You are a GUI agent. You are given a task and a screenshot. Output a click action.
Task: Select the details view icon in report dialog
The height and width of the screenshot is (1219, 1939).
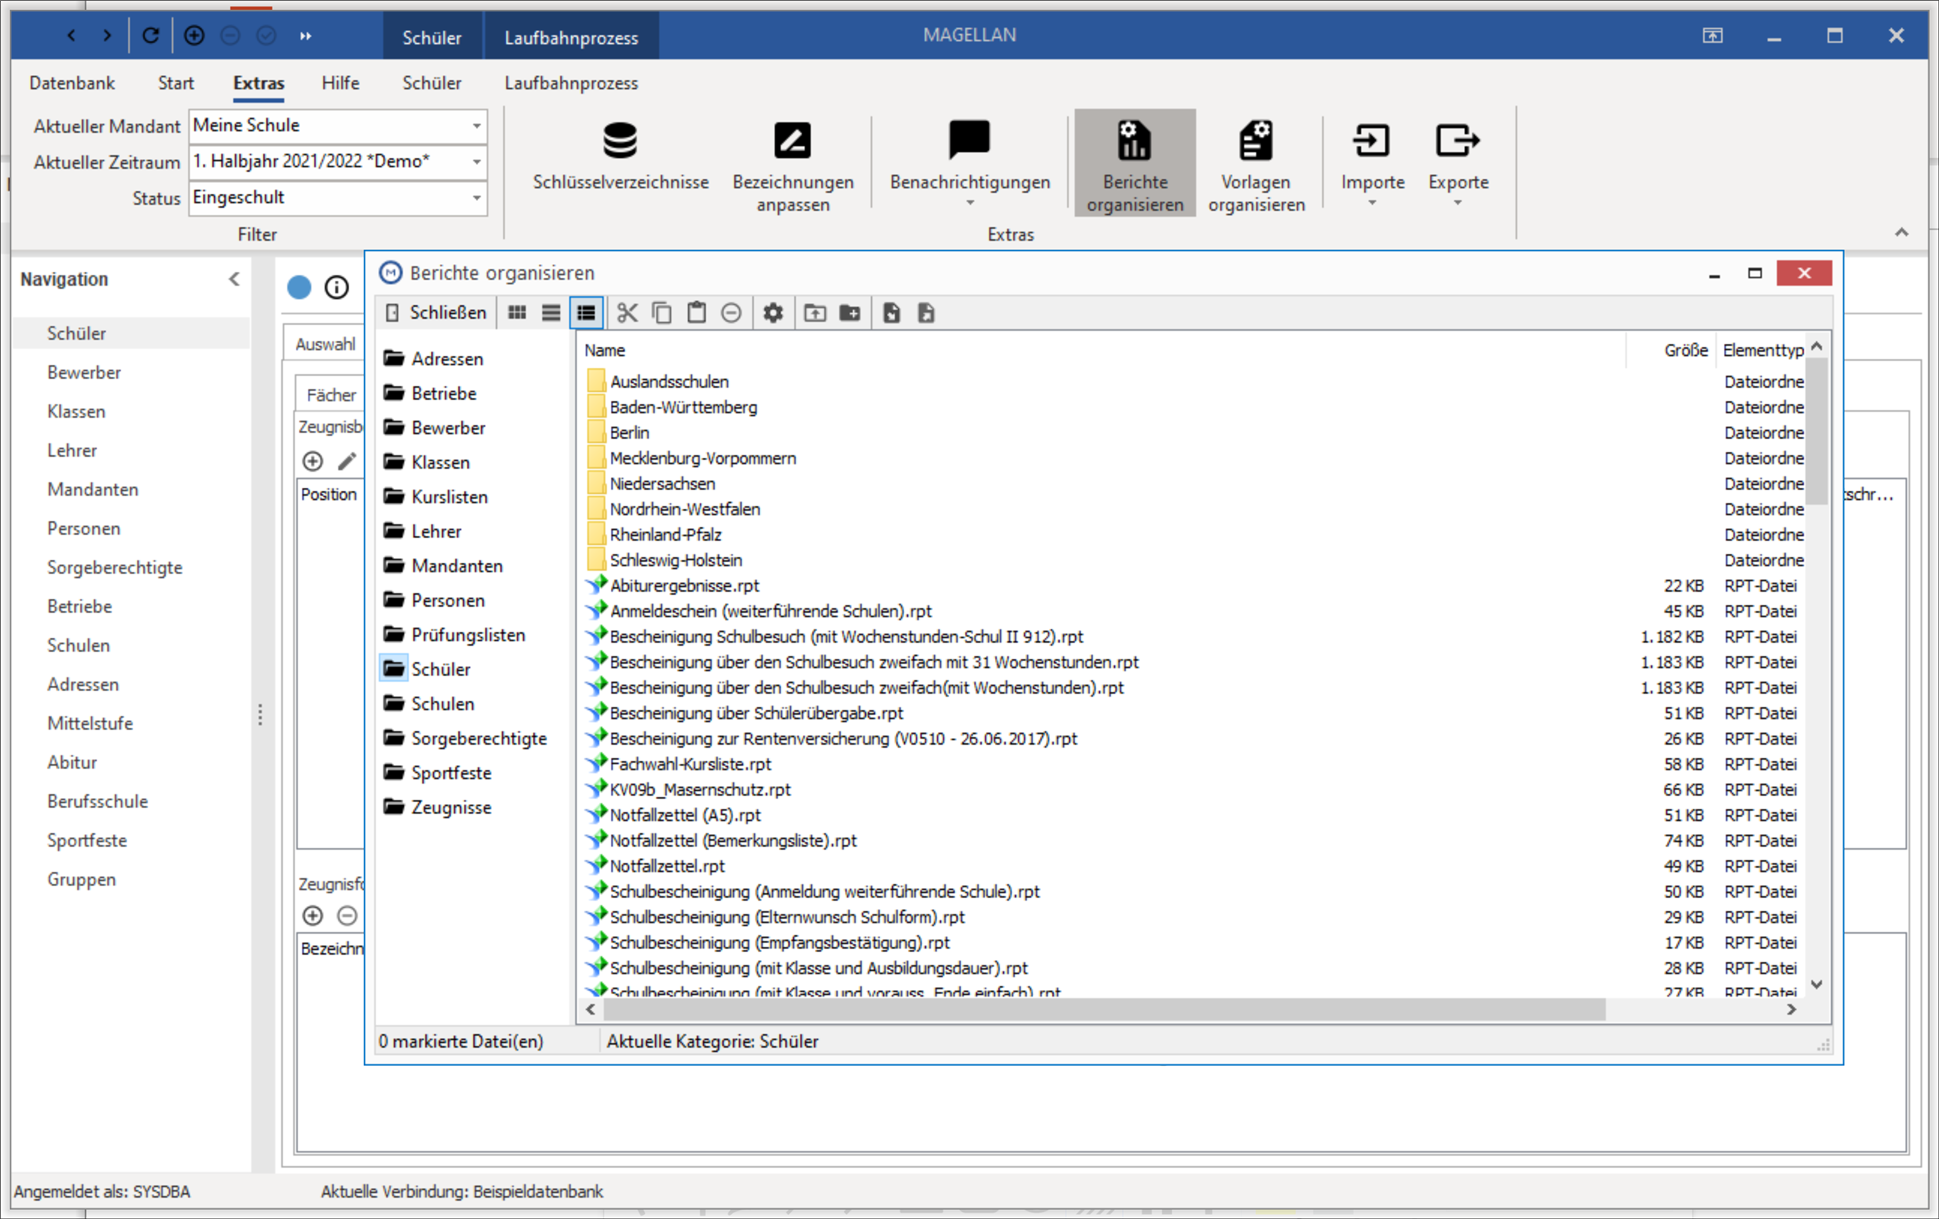click(586, 313)
